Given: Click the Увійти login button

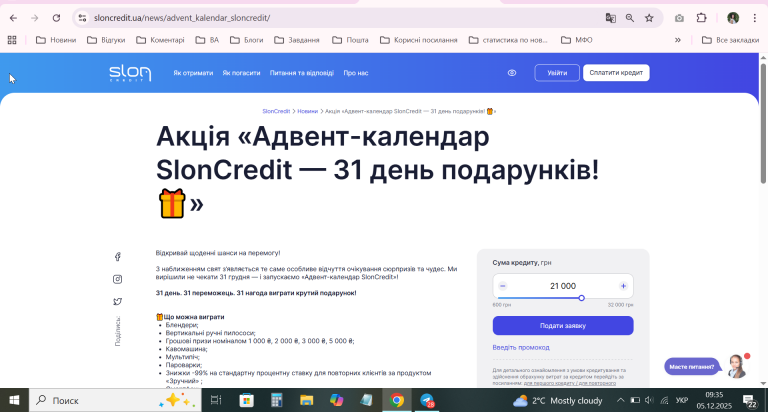Looking at the screenshot, I should coord(557,73).
